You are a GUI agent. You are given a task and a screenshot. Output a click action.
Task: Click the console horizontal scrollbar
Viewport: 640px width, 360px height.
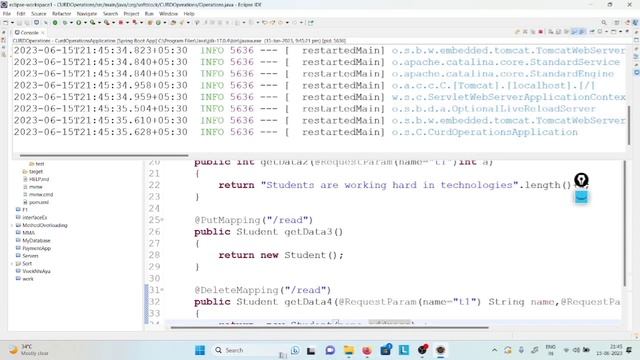point(104,155)
